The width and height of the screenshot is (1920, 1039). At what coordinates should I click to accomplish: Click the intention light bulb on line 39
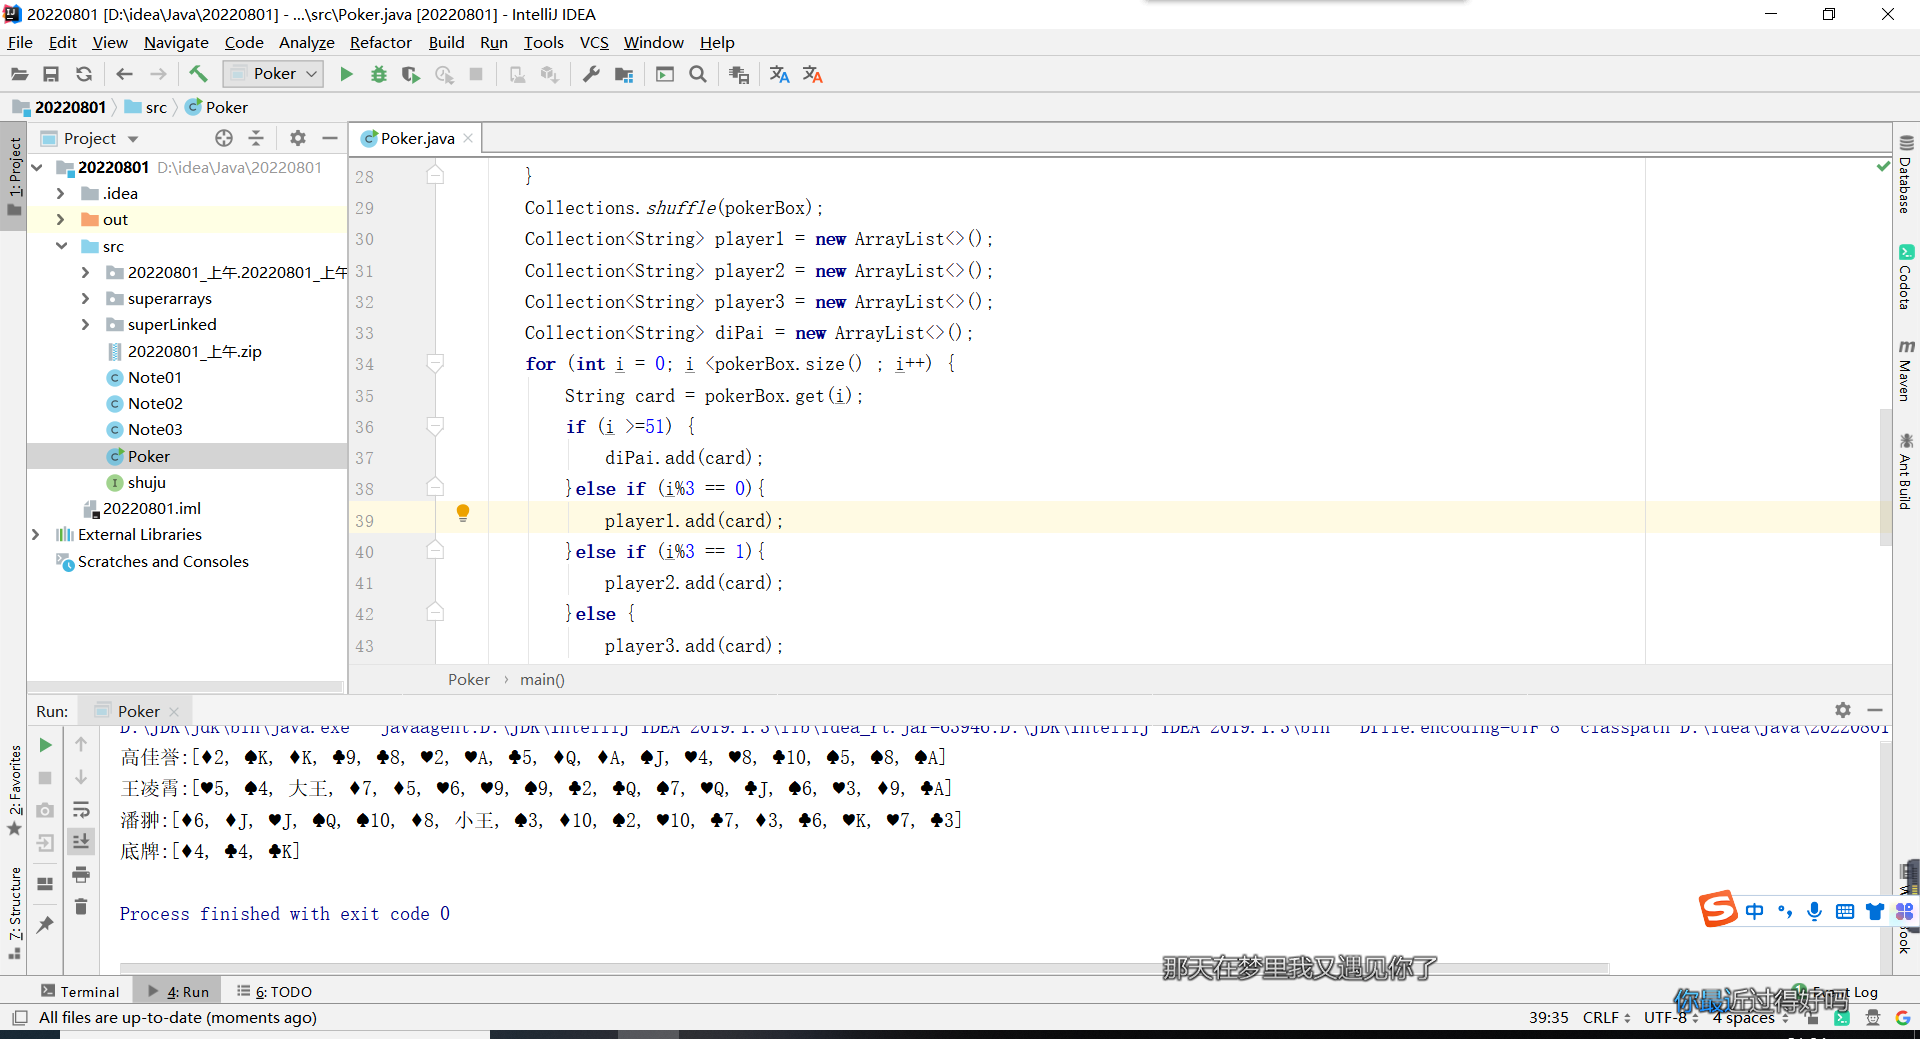(x=463, y=513)
